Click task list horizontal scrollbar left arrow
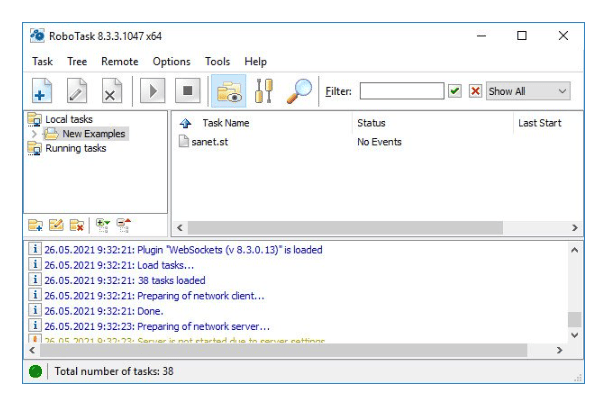611x402 pixels. (180, 228)
